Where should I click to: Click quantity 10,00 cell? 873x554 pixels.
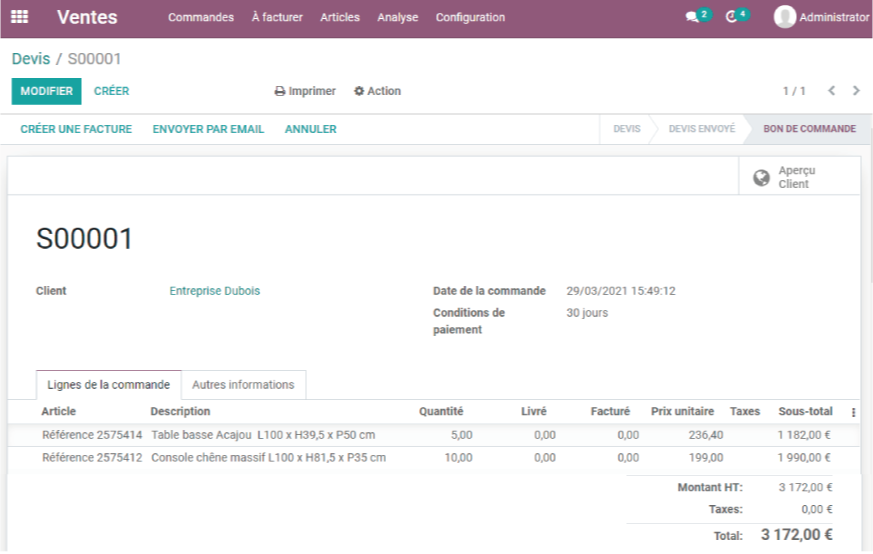(458, 458)
